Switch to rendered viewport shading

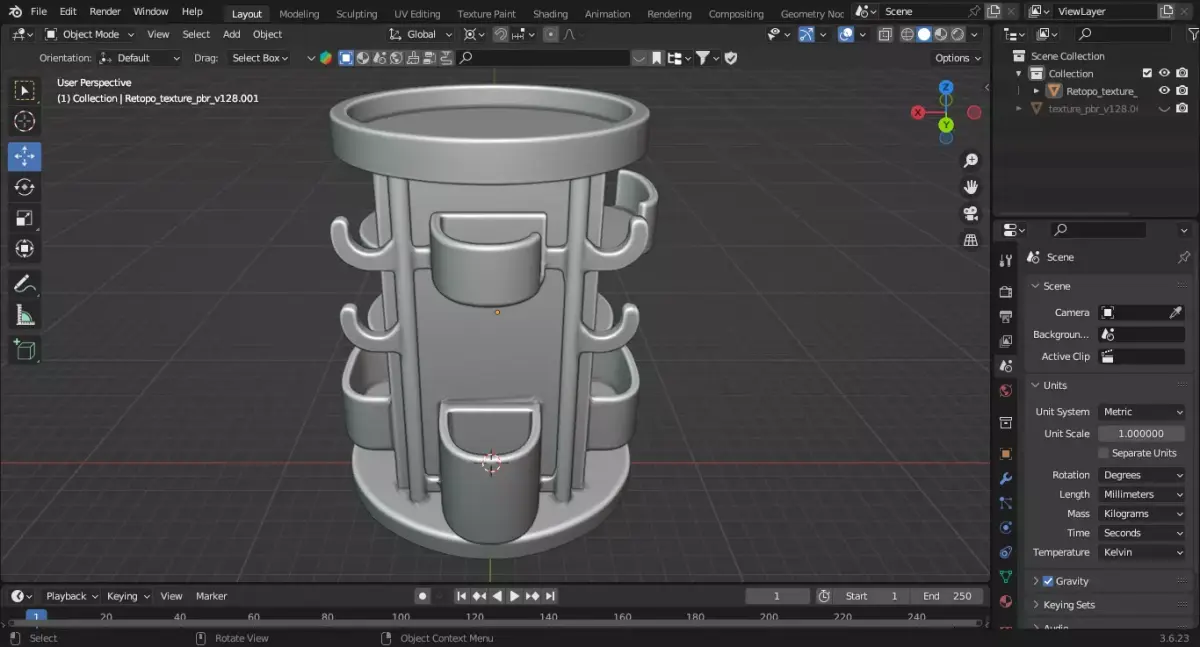(958, 34)
